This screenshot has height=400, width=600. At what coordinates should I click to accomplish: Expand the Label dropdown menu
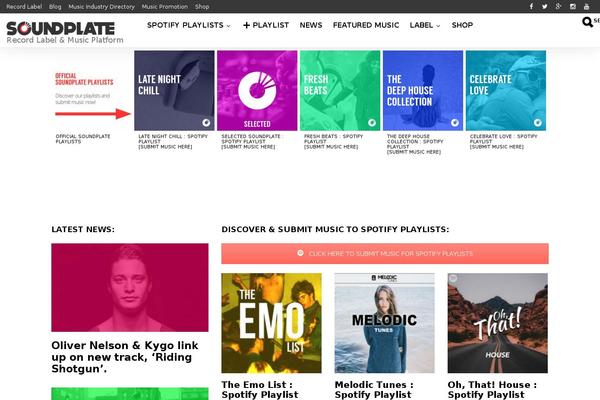coord(425,25)
